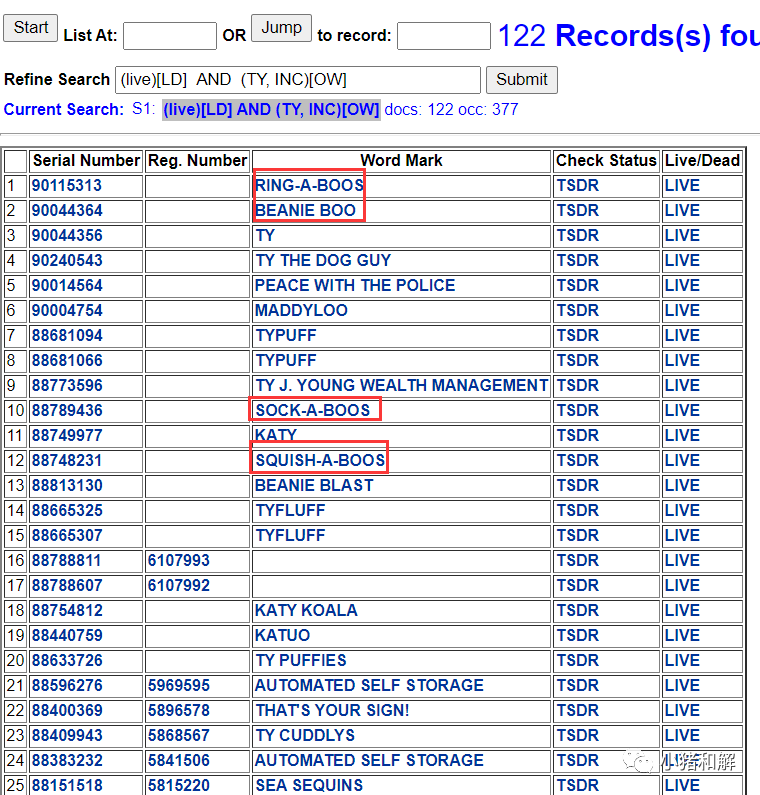Open serial number 88665325
The image size is (760, 795).
tap(67, 511)
